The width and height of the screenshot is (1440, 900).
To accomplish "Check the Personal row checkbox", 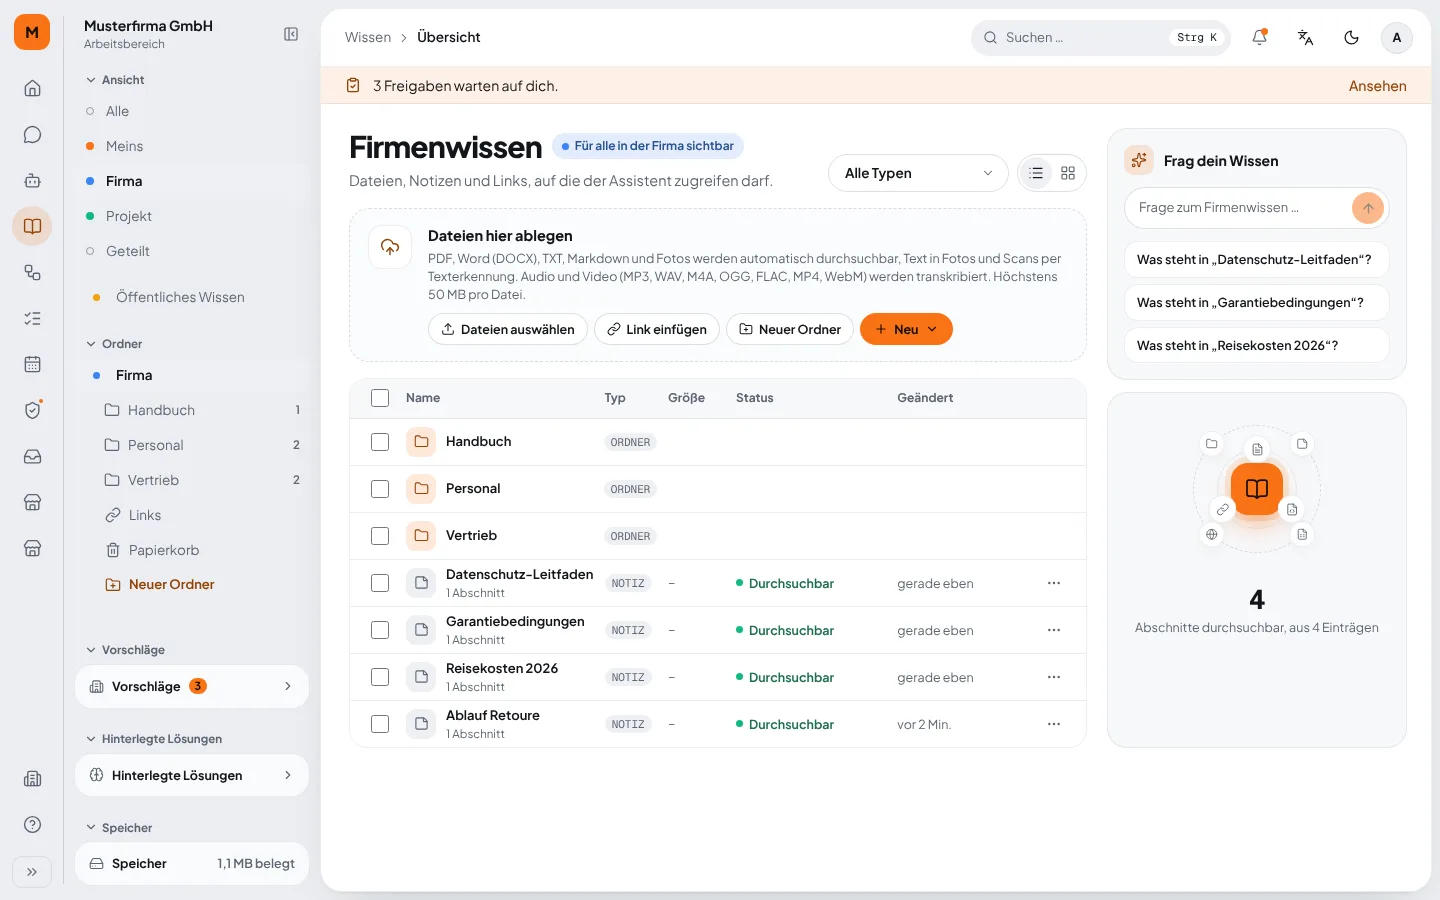I will (x=380, y=489).
